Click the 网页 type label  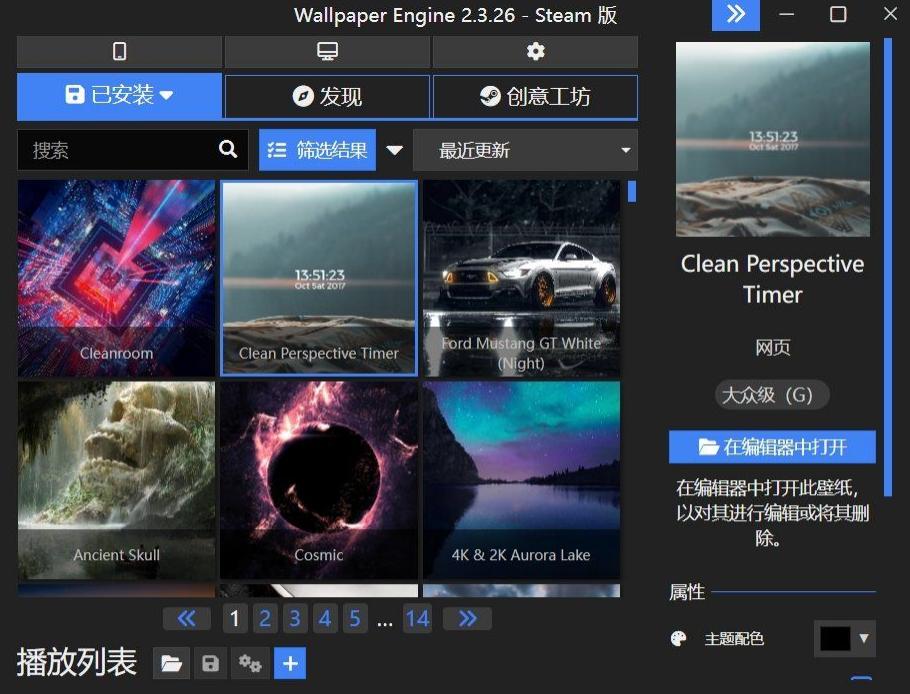[772, 347]
